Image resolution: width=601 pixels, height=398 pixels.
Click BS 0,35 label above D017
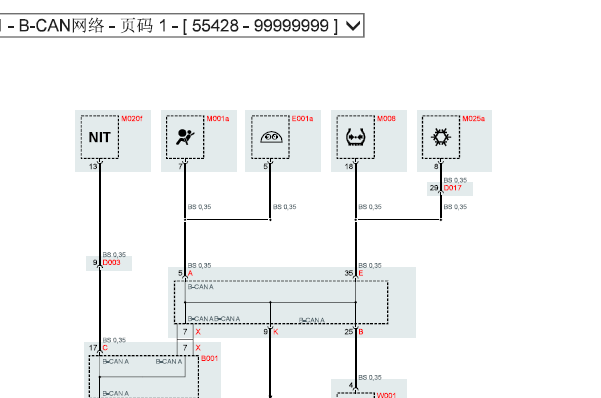(x=455, y=180)
